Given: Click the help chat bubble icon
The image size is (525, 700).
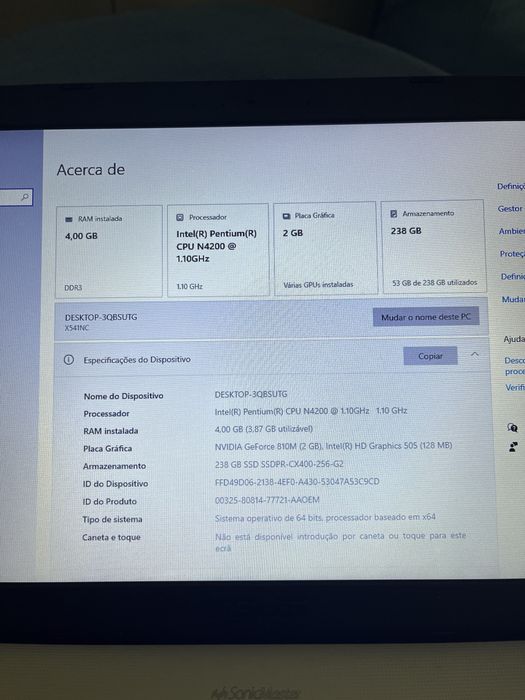Looking at the screenshot, I should pyautogui.click(x=512, y=428).
